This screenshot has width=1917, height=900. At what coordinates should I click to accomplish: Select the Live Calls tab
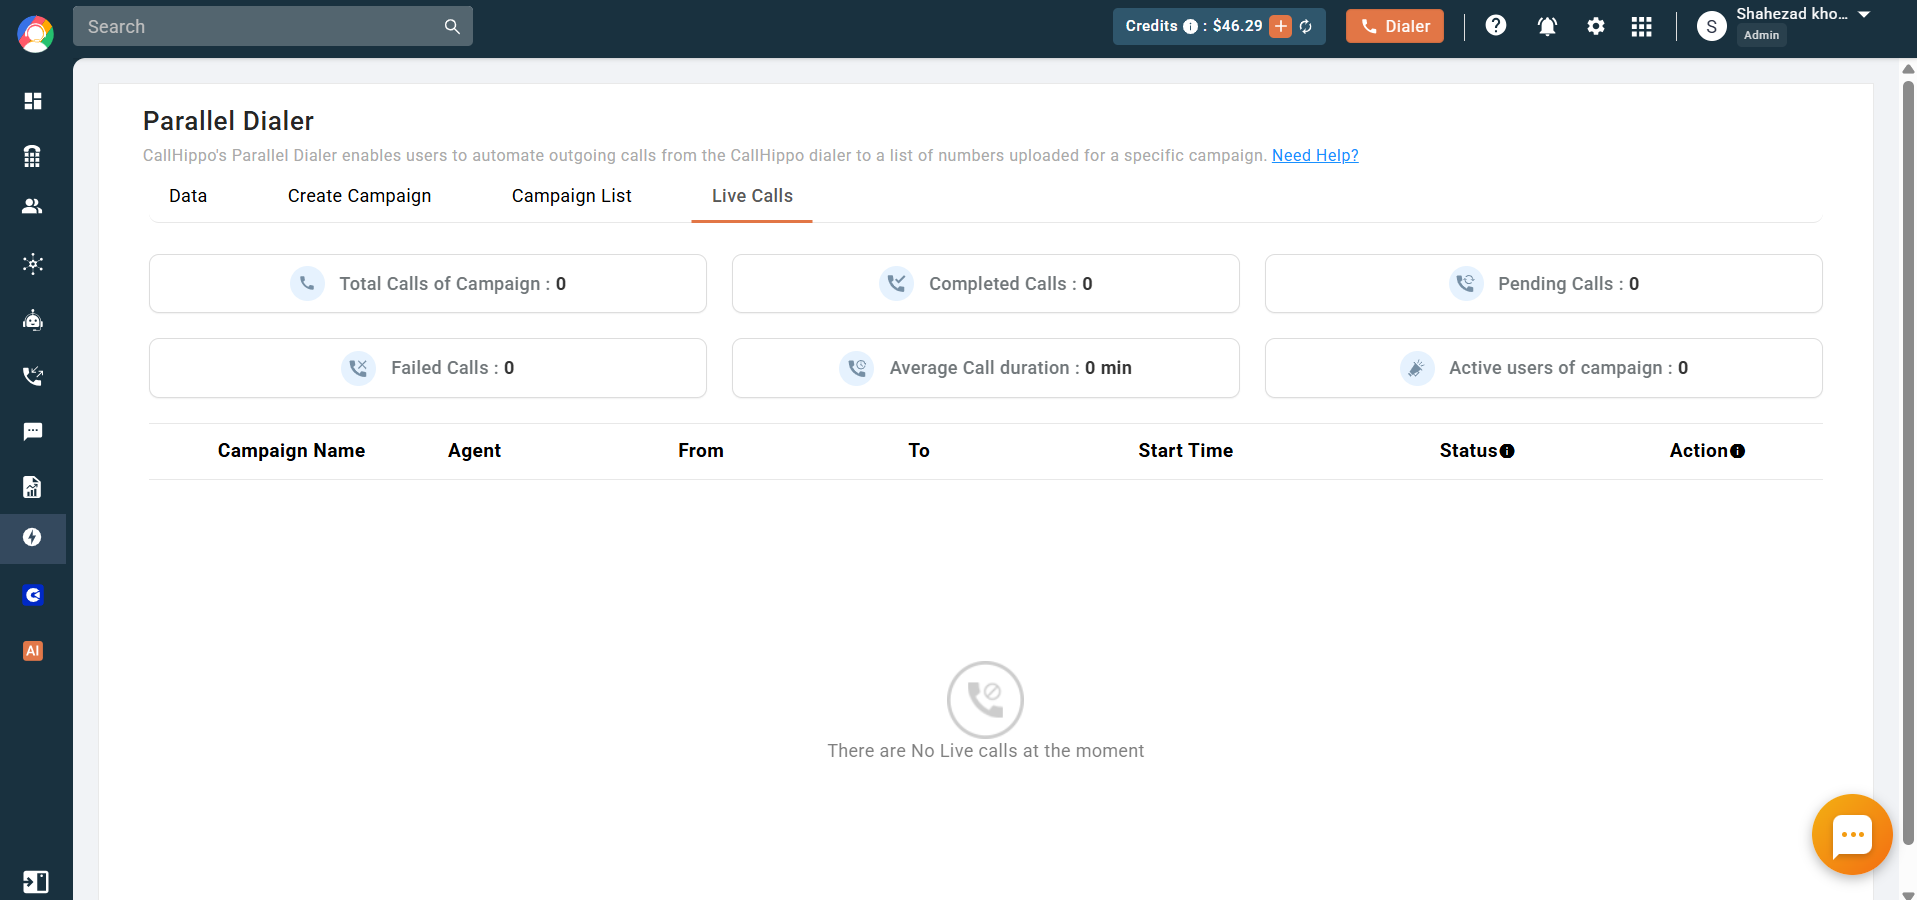coord(752,196)
